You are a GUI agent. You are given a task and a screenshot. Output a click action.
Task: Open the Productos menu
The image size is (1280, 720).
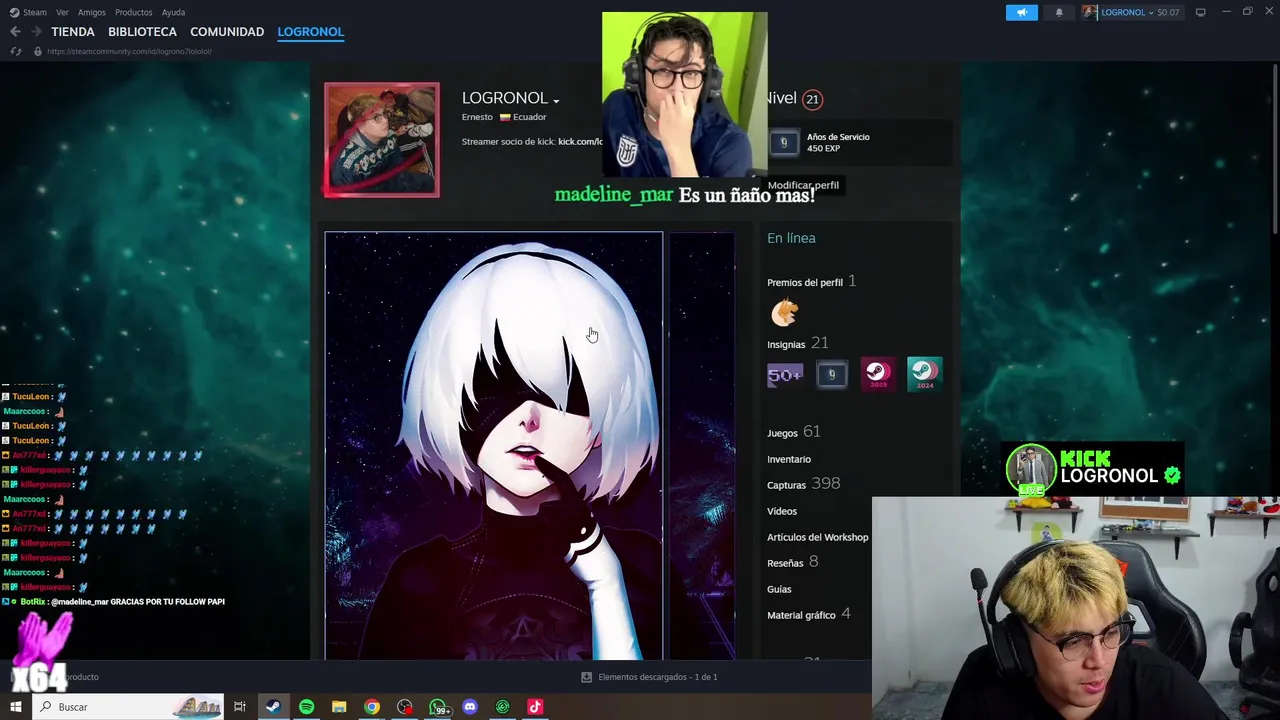[x=134, y=12]
